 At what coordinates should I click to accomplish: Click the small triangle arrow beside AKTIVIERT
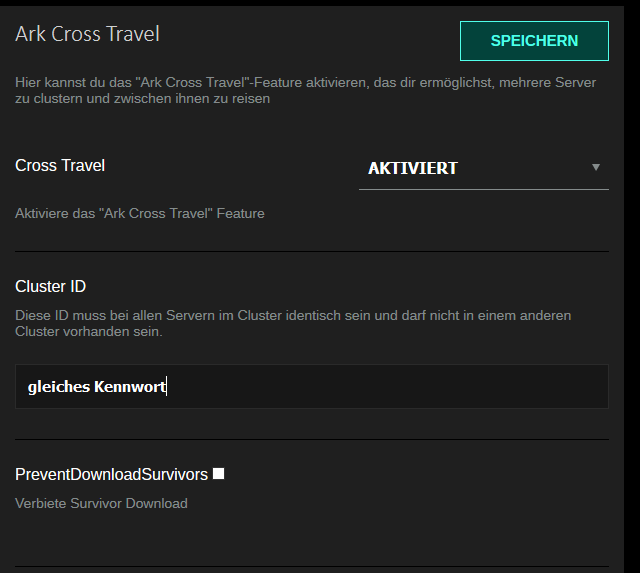596,167
